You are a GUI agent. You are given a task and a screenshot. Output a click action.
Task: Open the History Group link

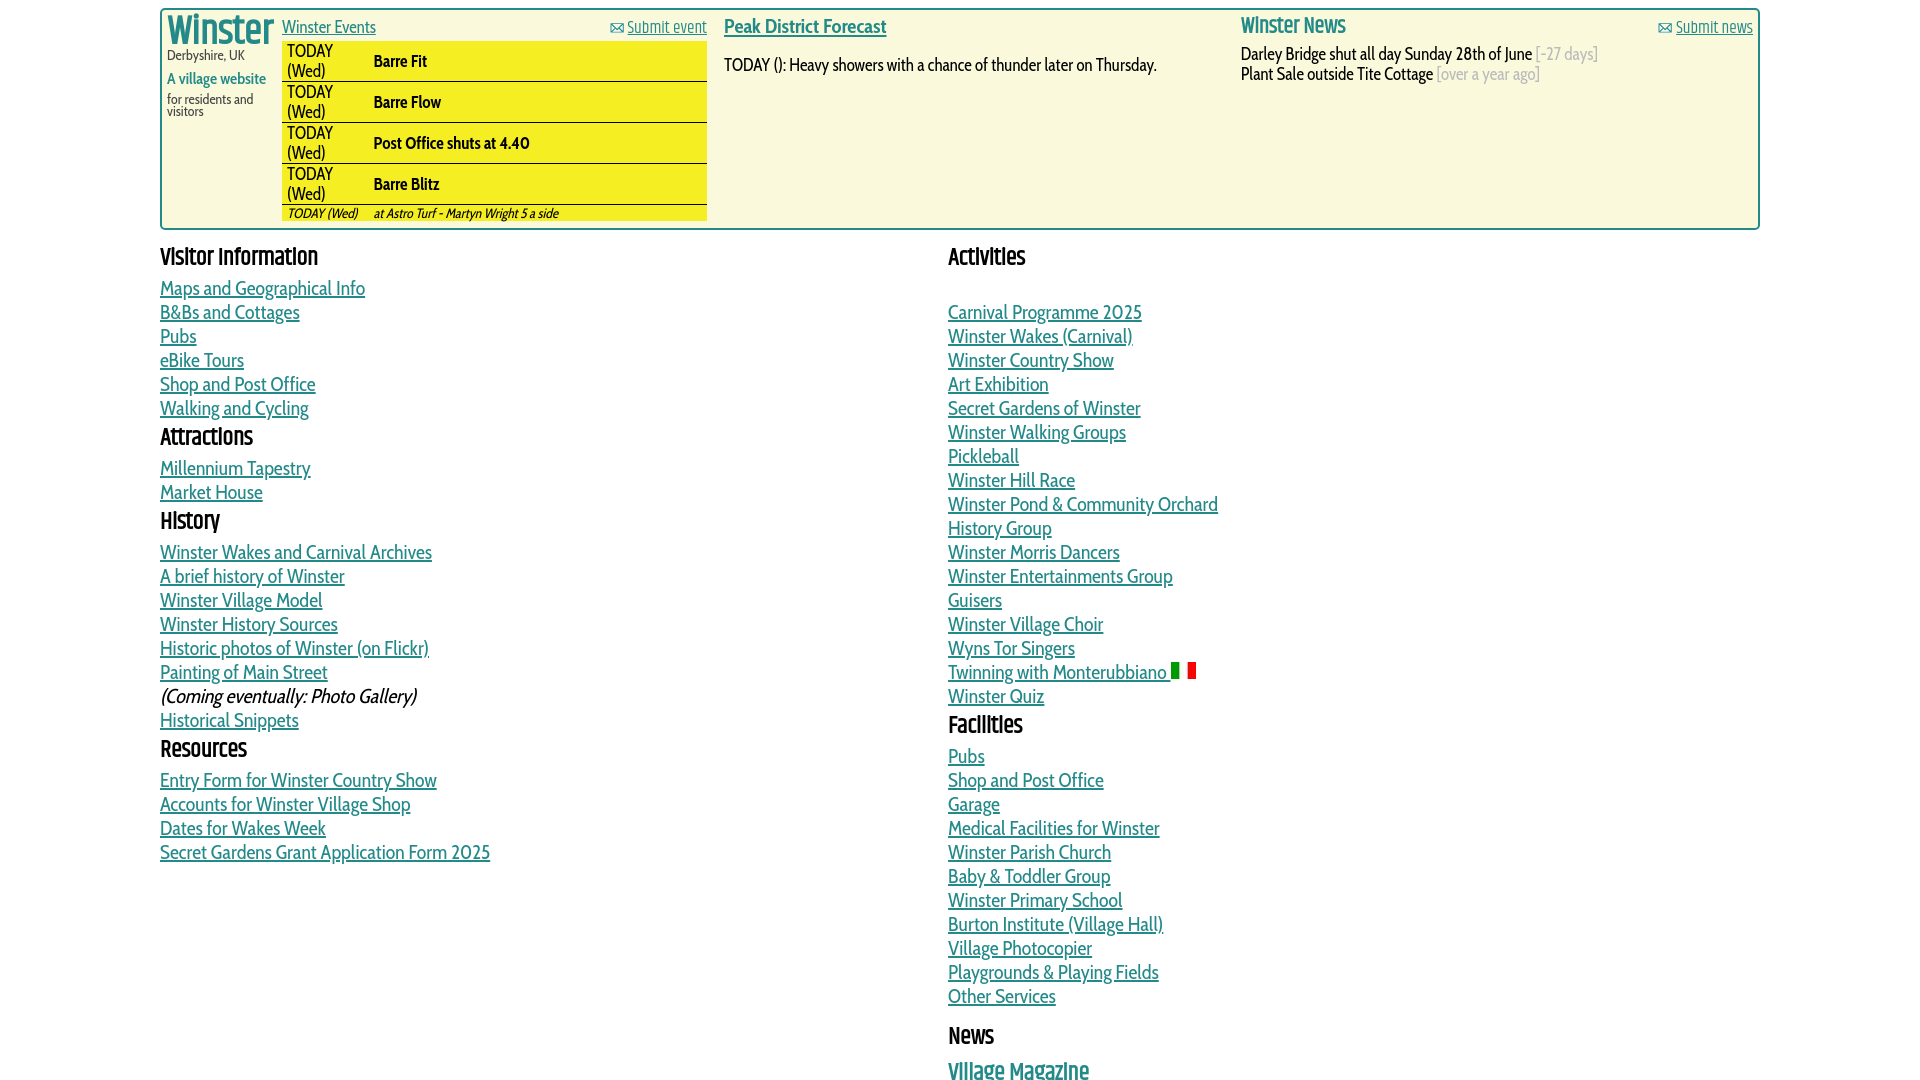coord(1000,528)
